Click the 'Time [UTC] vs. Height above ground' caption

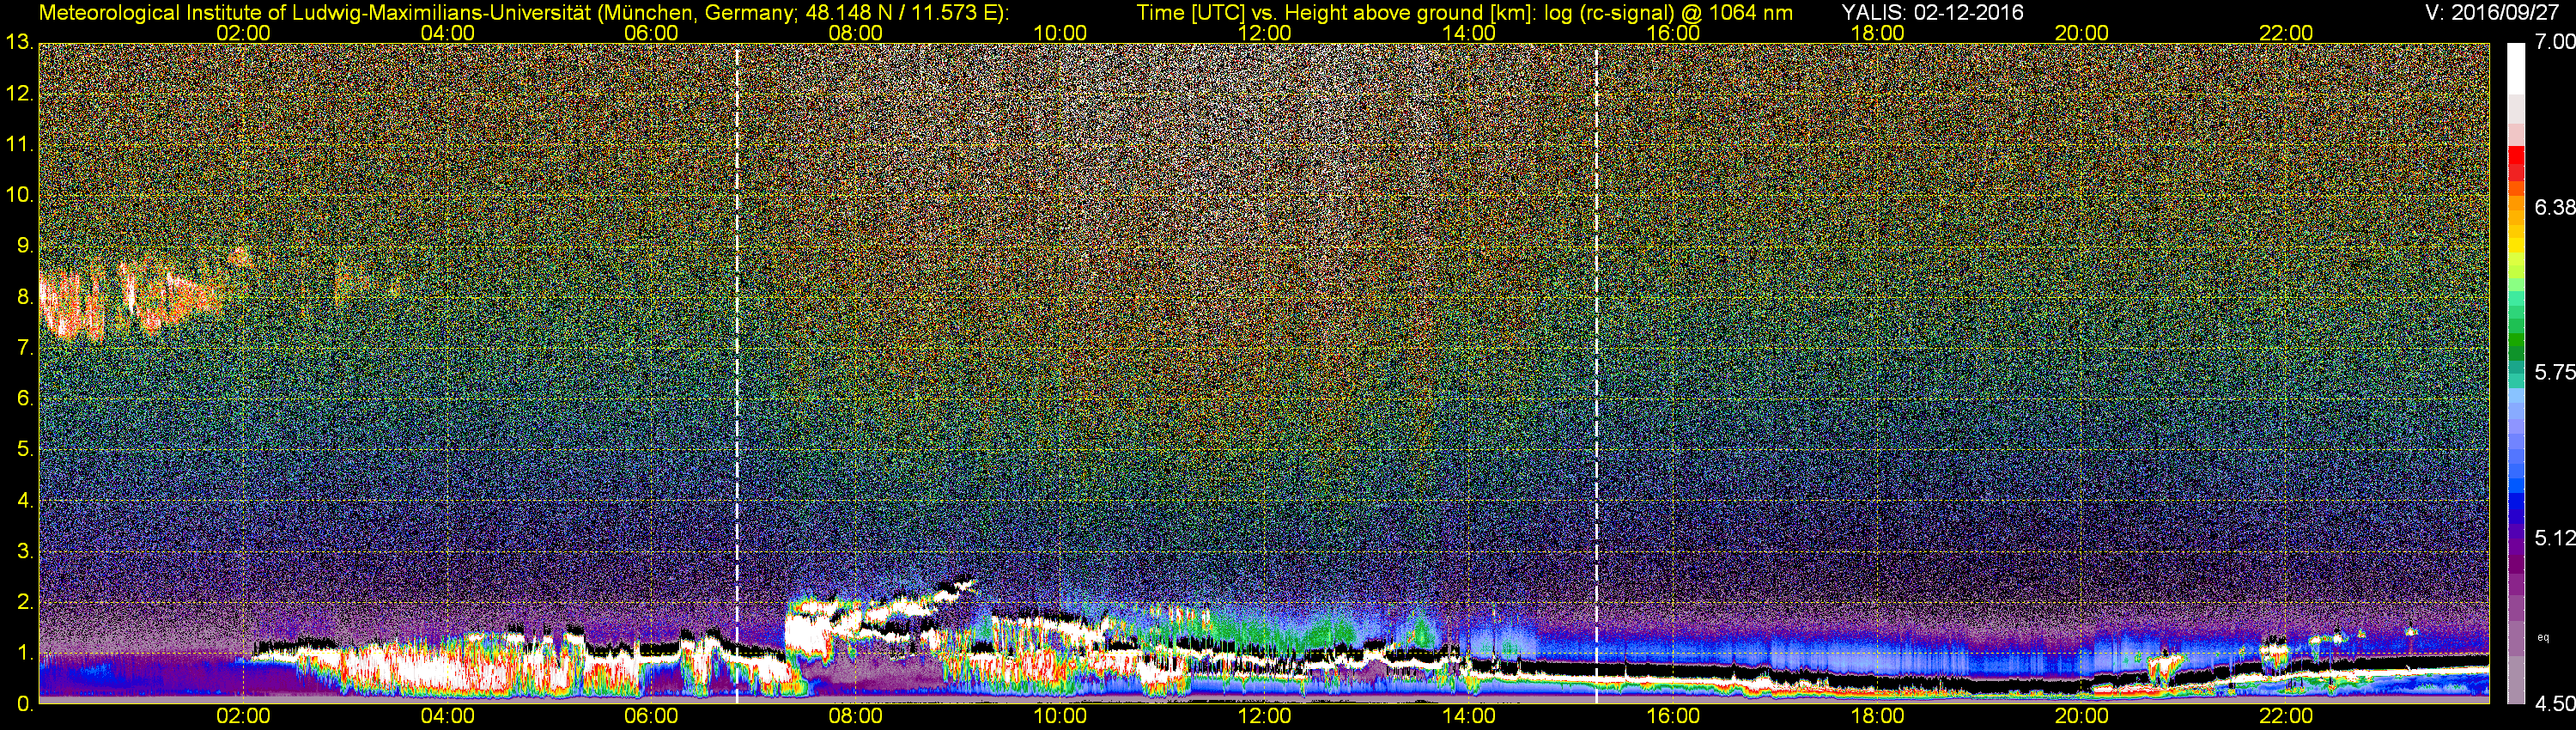point(1464,13)
